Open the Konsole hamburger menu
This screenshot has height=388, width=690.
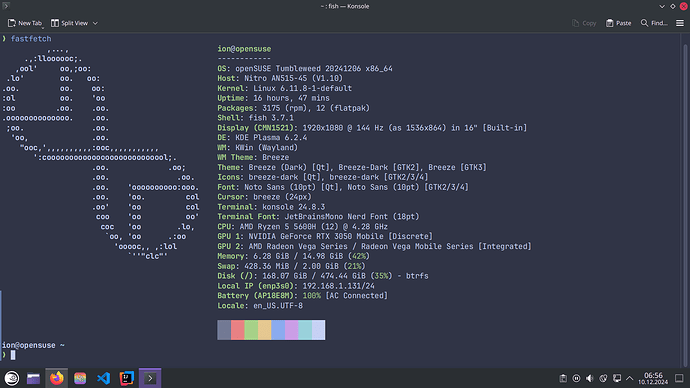(x=680, y=23)
